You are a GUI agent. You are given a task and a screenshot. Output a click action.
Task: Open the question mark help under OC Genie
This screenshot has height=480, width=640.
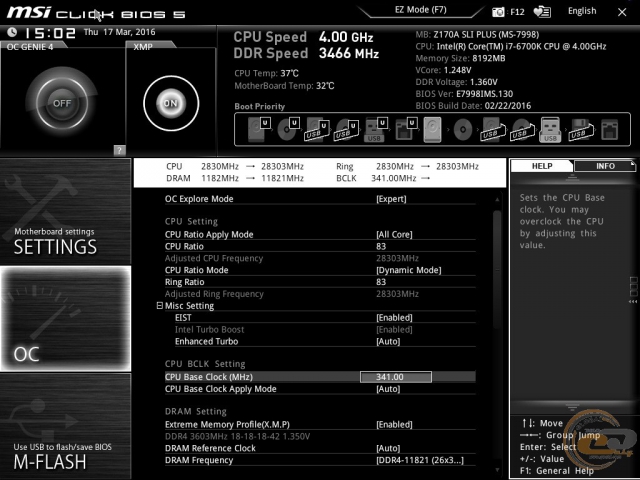(119, 150)
